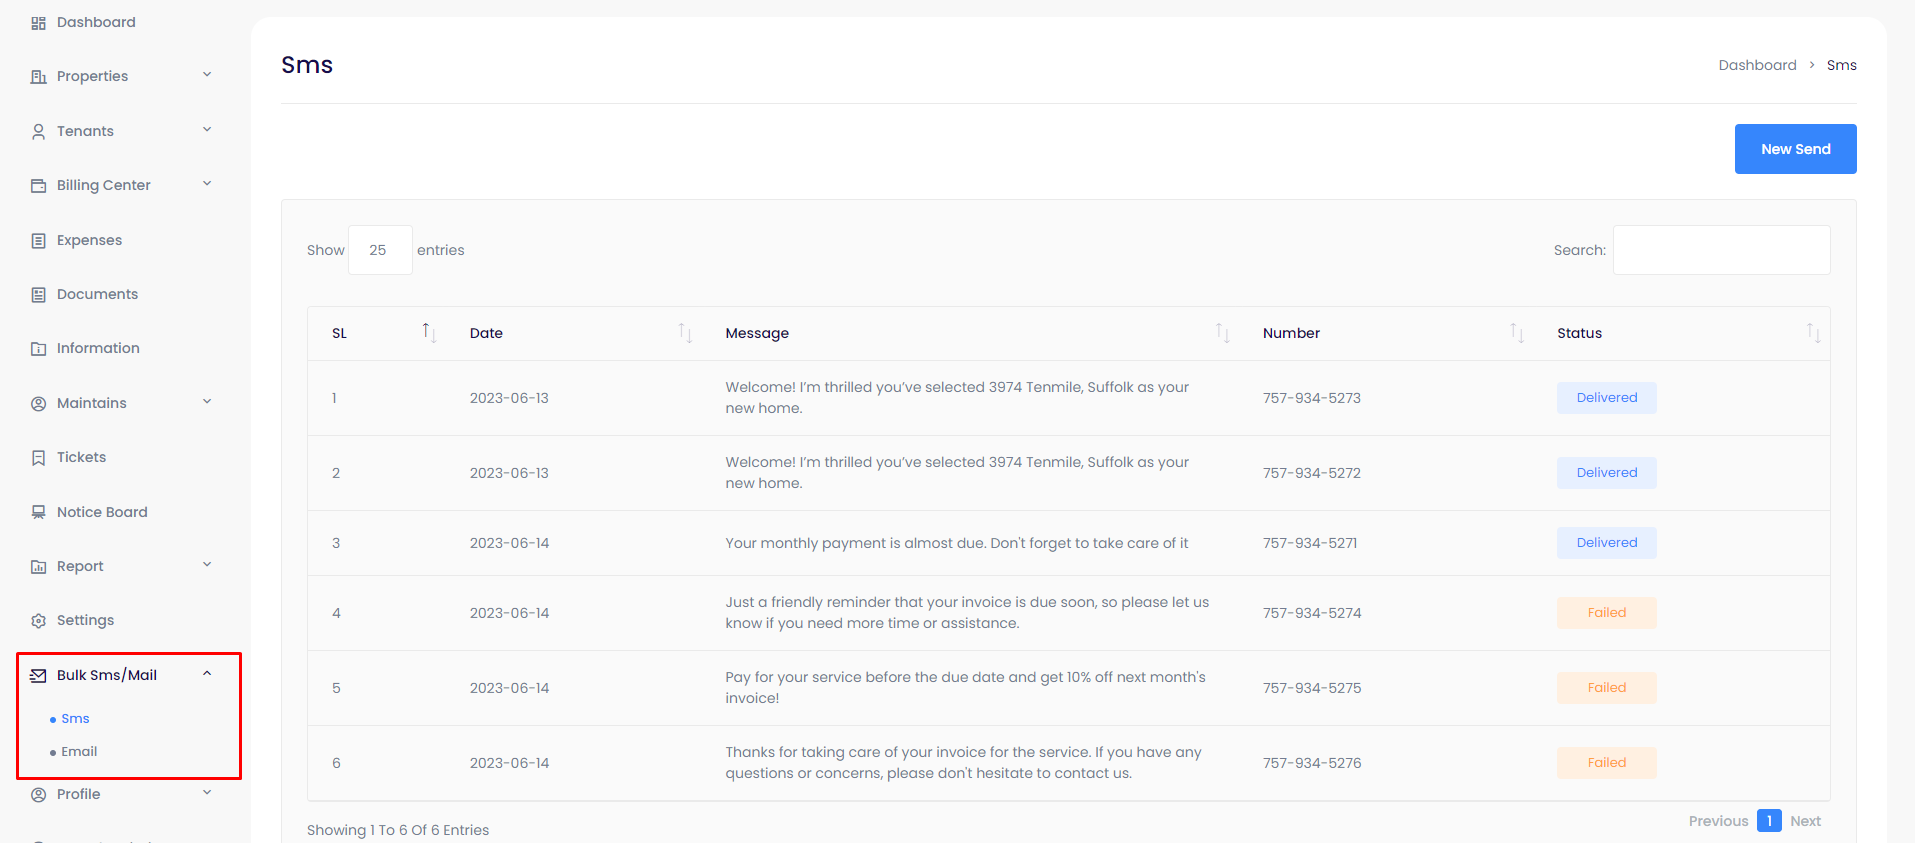Open the Email submenu item

(x=79, y=752)
